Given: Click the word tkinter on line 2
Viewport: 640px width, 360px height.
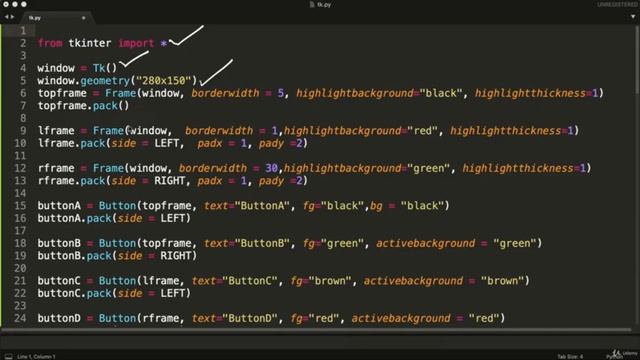Looking at the screenshot, I should [x=90, y=43].
